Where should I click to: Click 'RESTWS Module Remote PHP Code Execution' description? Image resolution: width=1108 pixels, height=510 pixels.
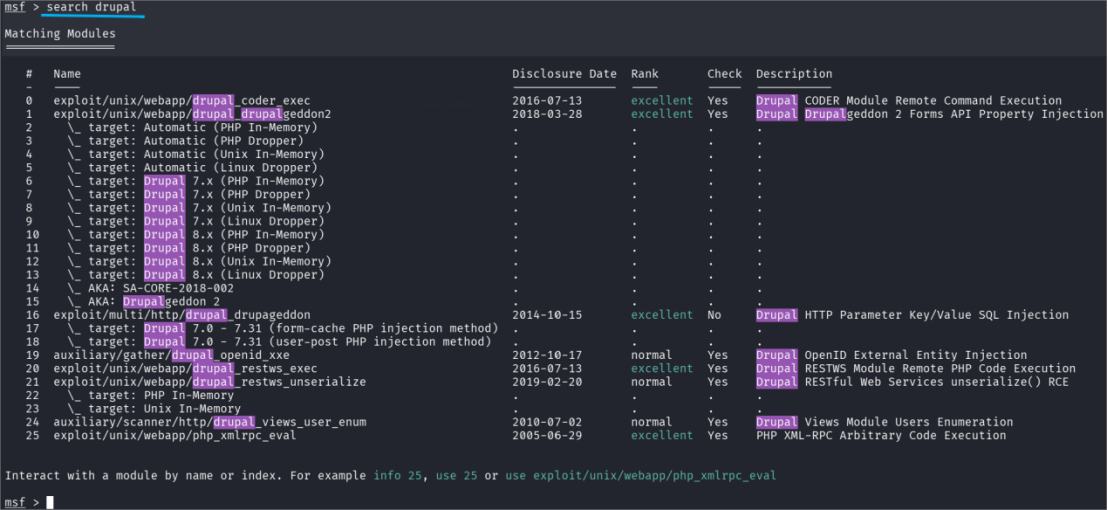click(x=941, y=369)
